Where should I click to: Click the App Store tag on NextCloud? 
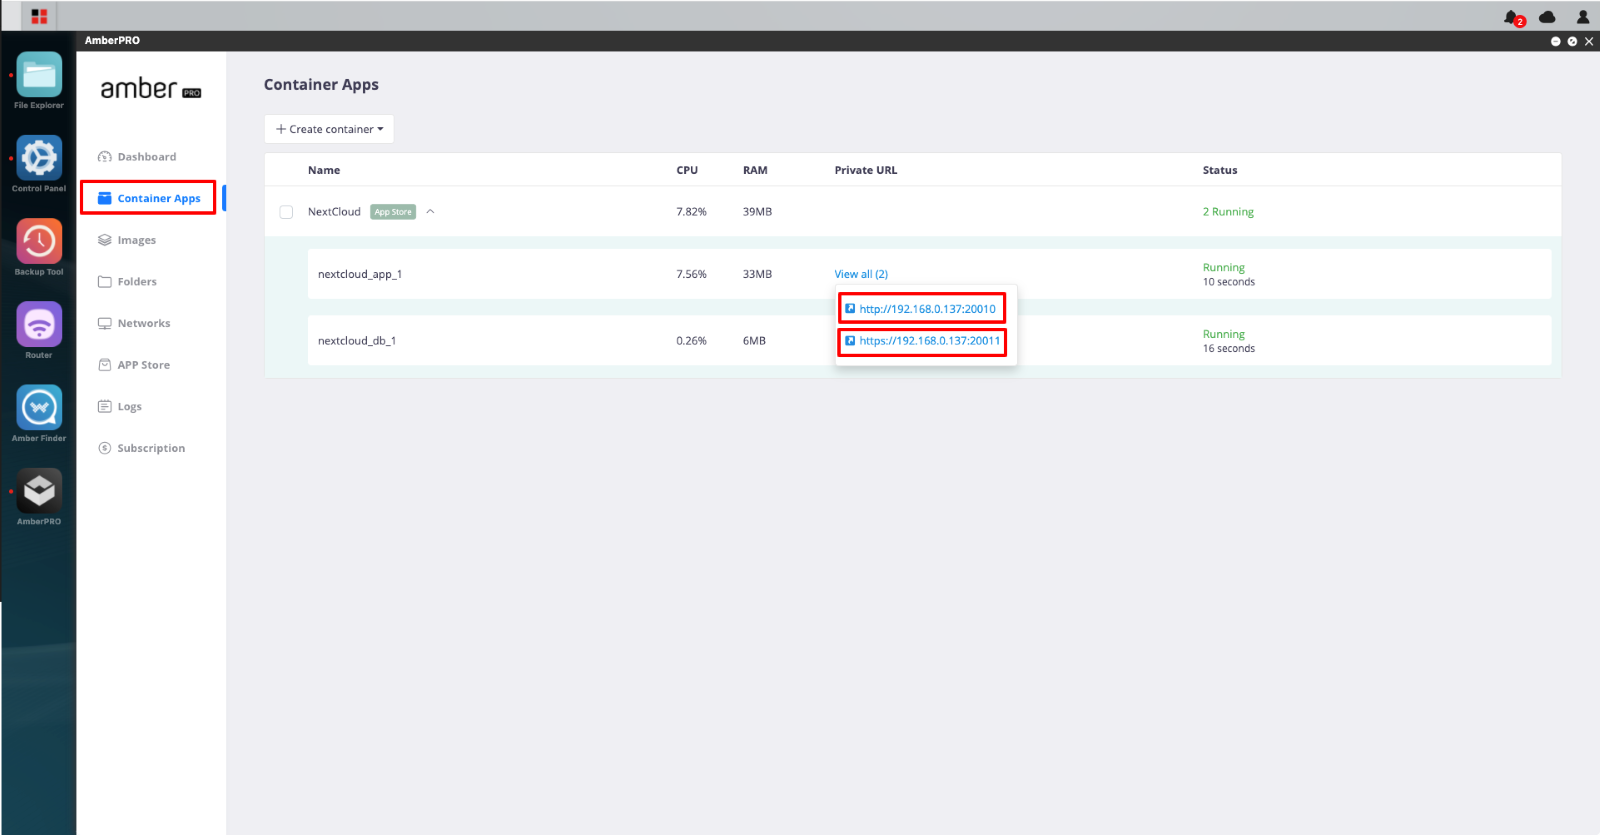393,212
